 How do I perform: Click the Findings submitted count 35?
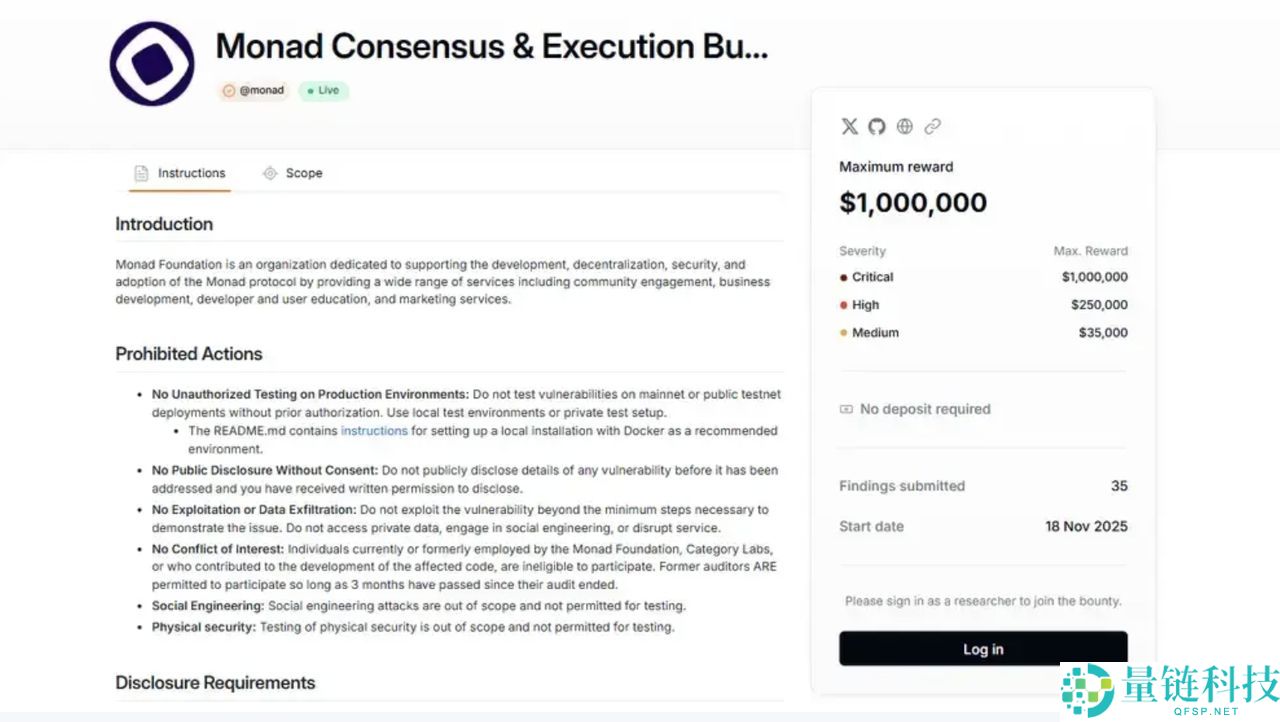point(1119,486)
